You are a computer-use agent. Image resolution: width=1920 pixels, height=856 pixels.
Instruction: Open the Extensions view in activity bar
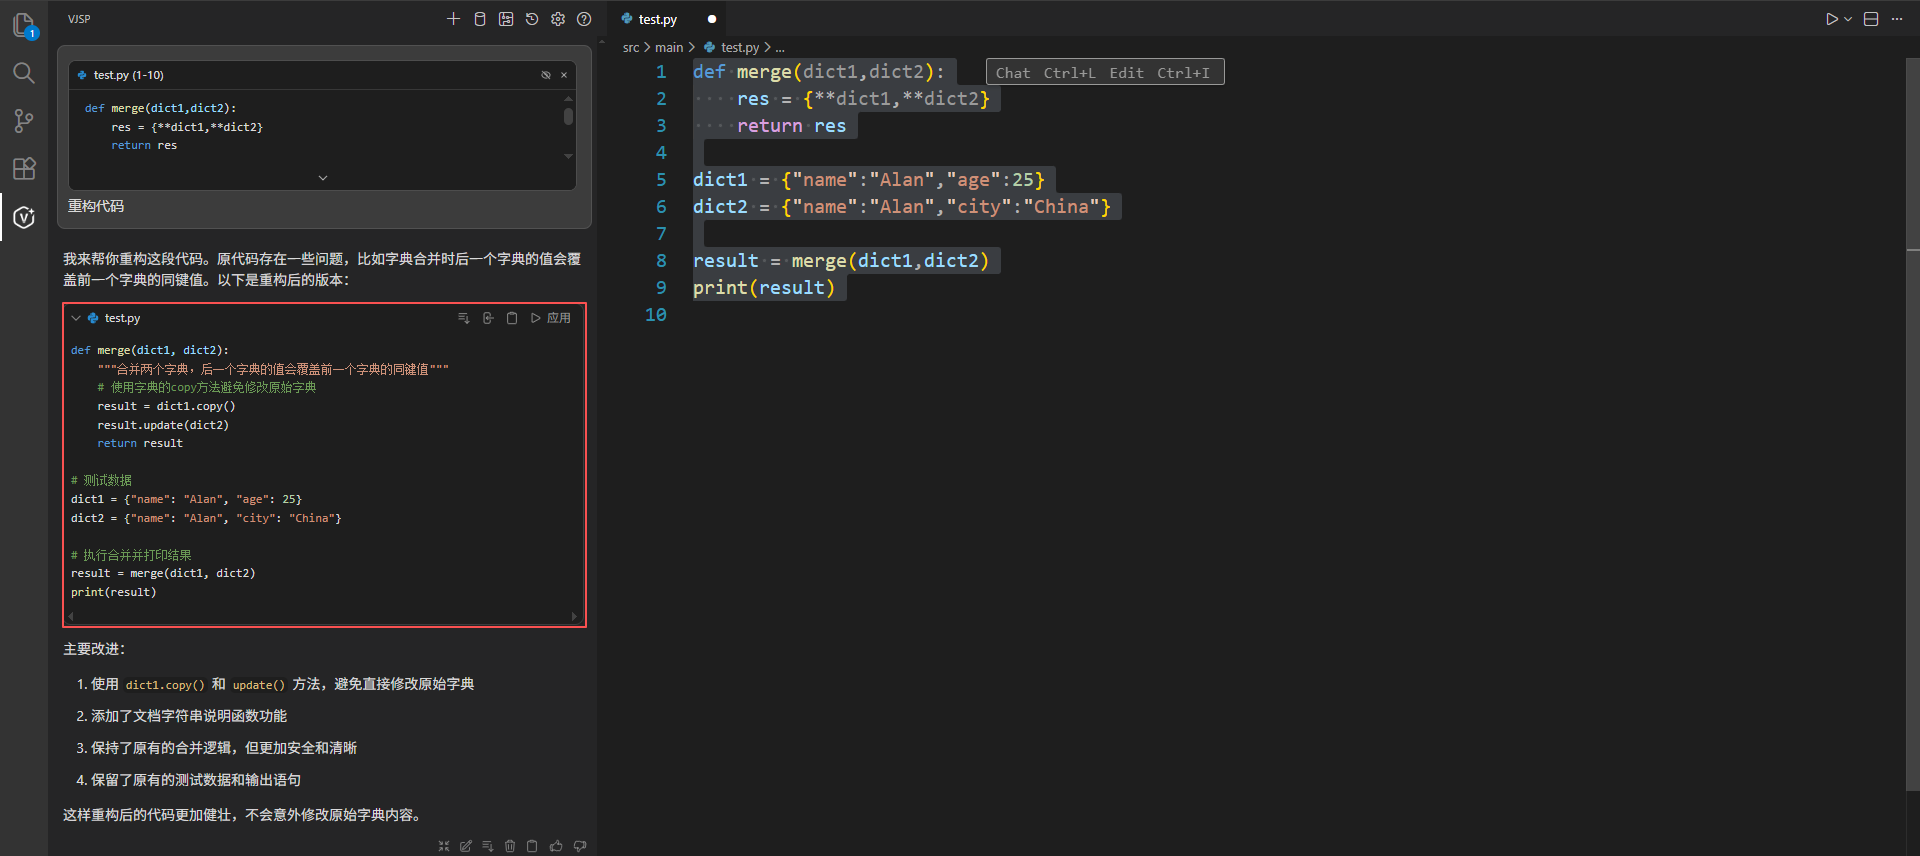24,169
